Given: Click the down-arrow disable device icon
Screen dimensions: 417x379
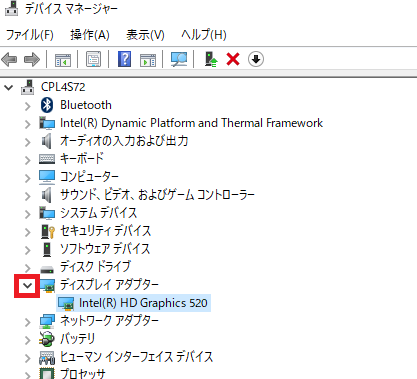Looking at the screenshot, I should point(256,59).
